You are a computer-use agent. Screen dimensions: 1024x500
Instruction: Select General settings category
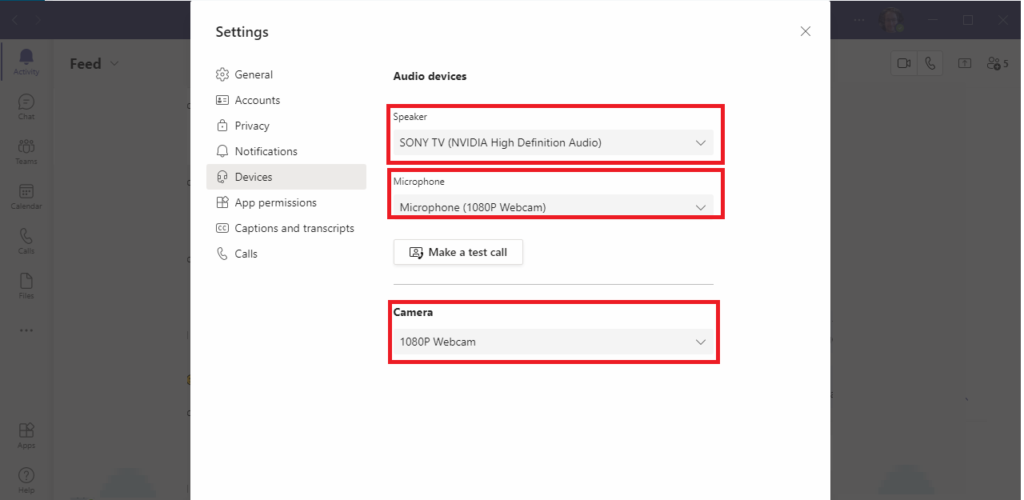click(286, 74)
